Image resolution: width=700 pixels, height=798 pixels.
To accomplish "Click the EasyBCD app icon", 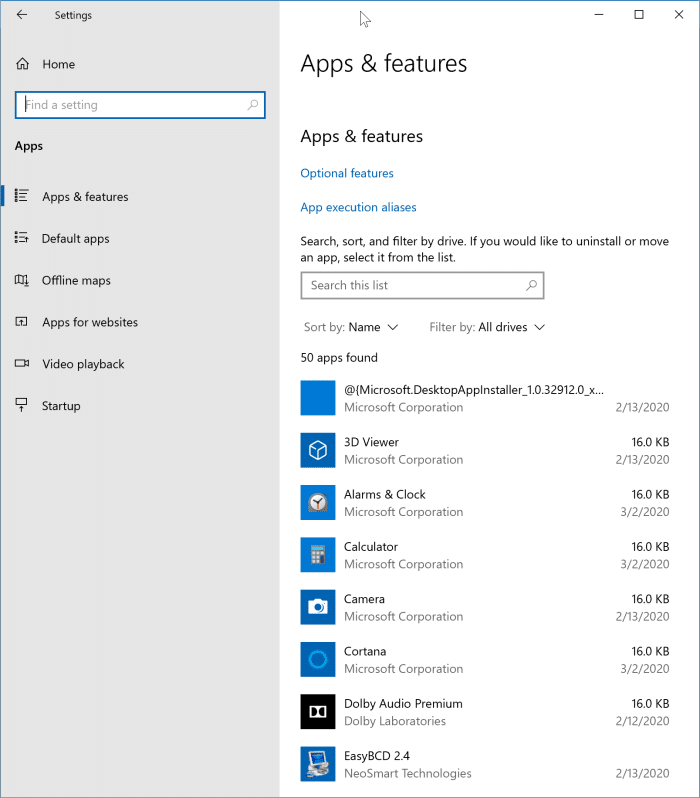I will [318, 764].
